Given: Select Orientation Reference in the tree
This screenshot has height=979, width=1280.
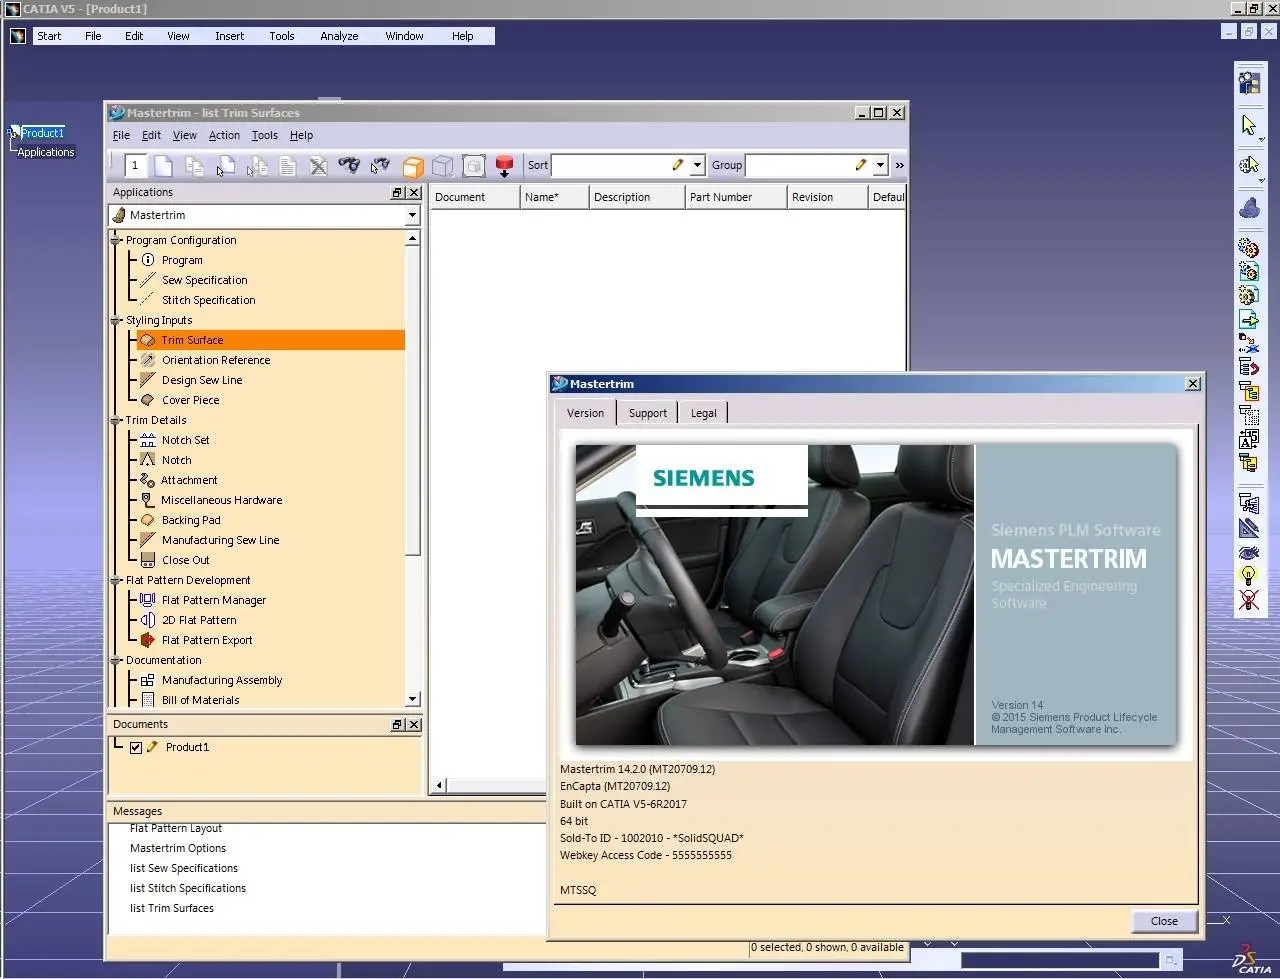Looking at the screenshot, I should click(216, 360).
